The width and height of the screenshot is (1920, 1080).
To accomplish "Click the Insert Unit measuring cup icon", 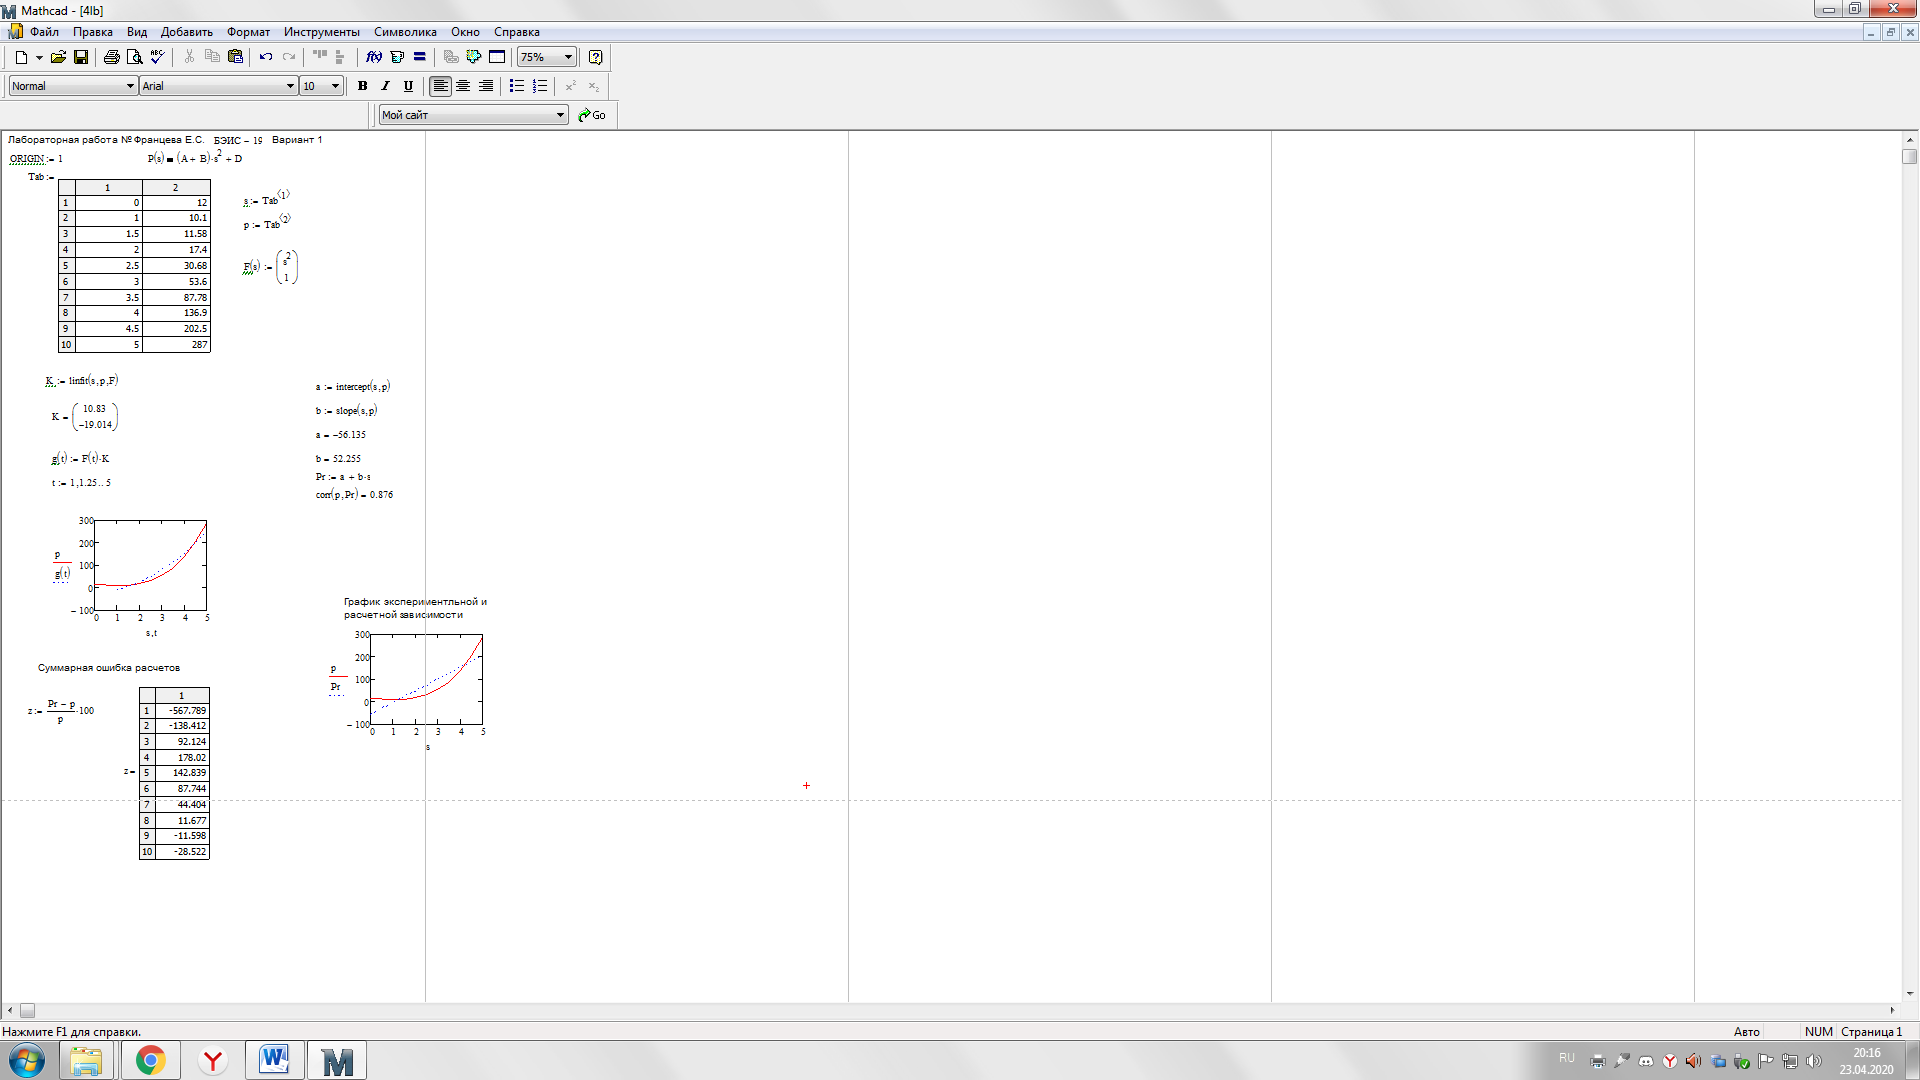I will coord(397,57).
